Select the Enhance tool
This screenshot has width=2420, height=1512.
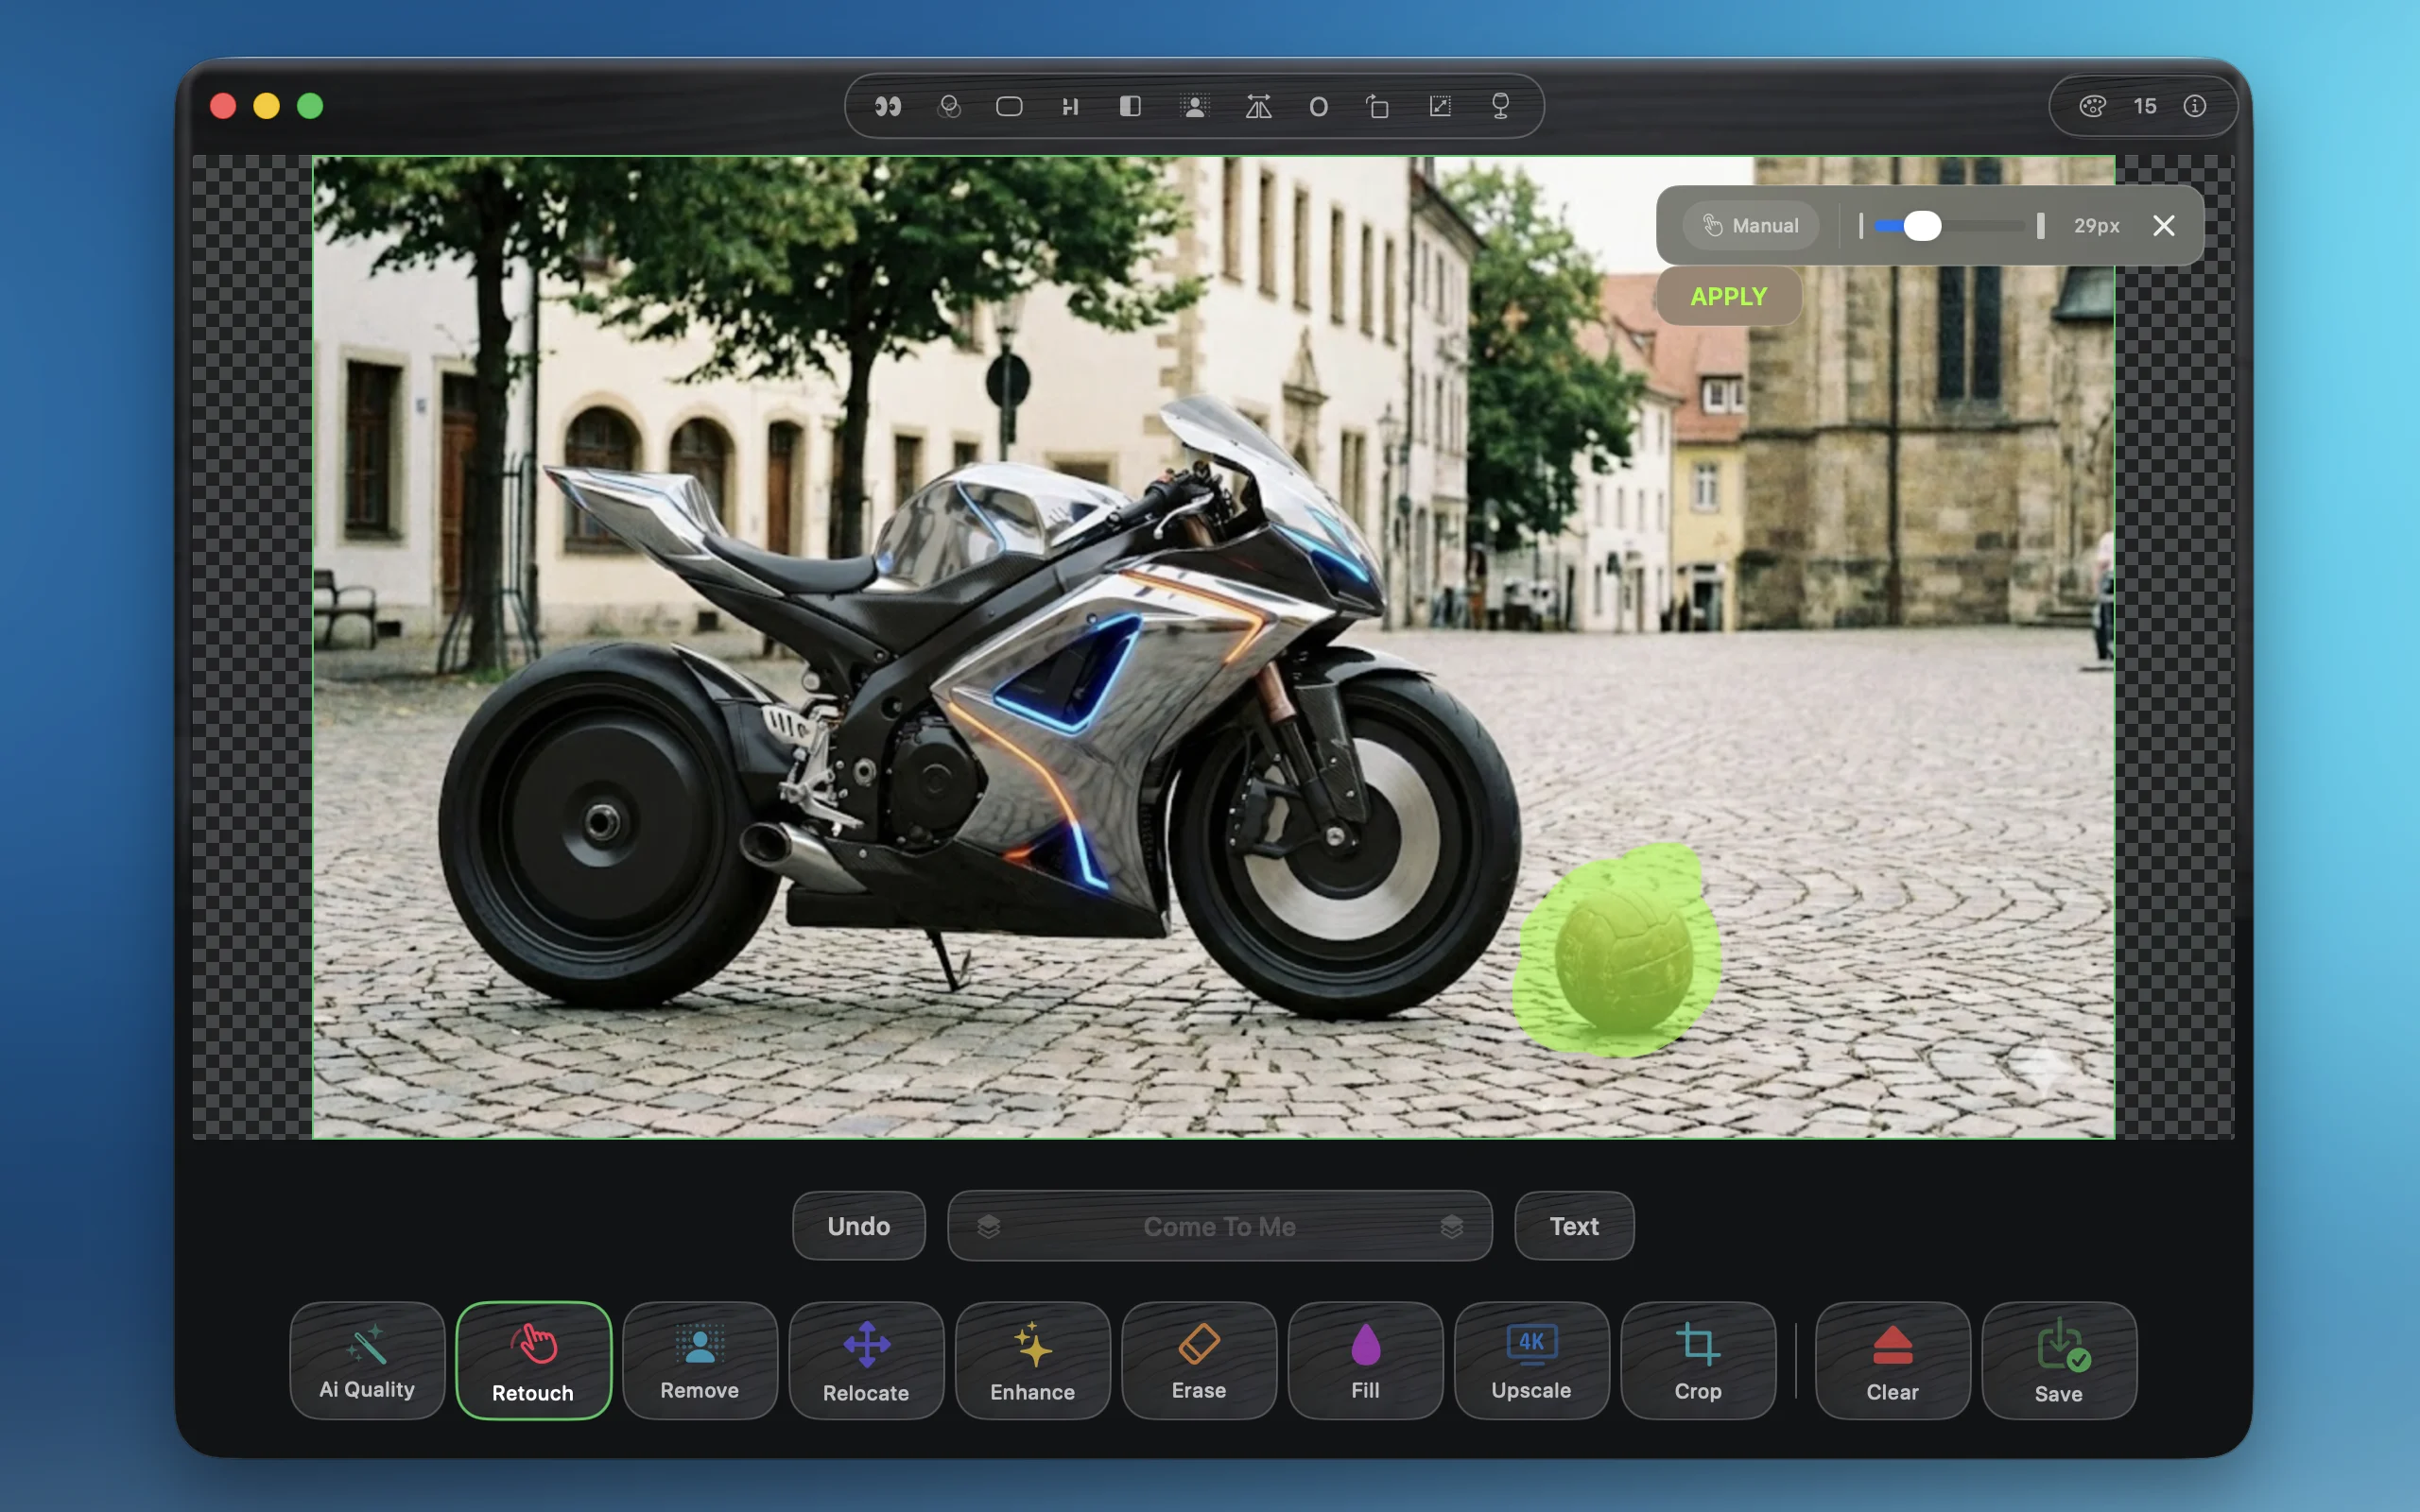coord(1032,1360)
